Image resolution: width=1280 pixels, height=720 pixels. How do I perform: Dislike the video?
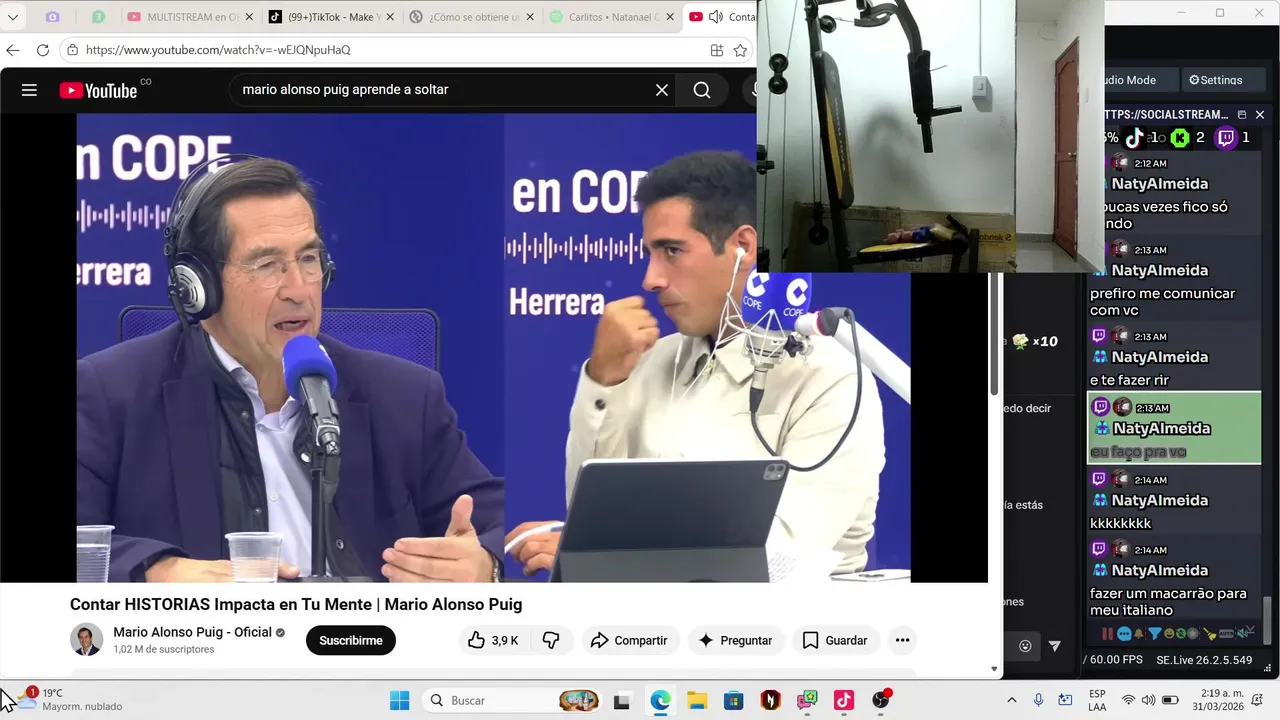click(x=551, y=640)
